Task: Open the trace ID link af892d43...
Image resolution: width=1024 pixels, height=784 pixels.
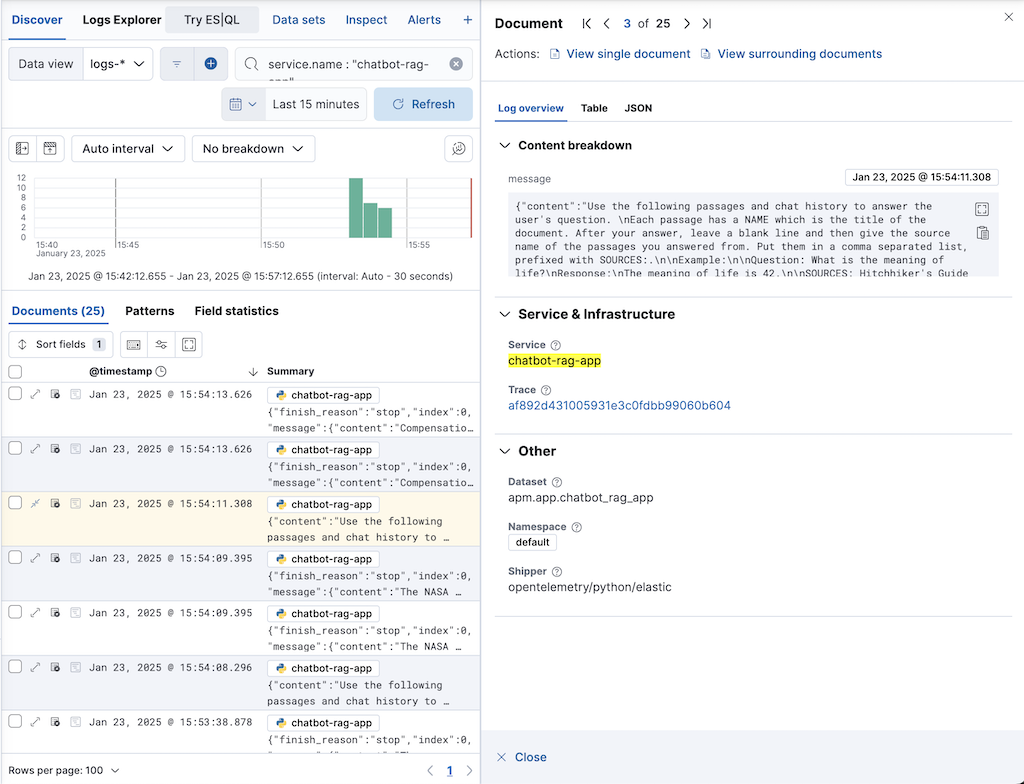Action: (619, 406)
